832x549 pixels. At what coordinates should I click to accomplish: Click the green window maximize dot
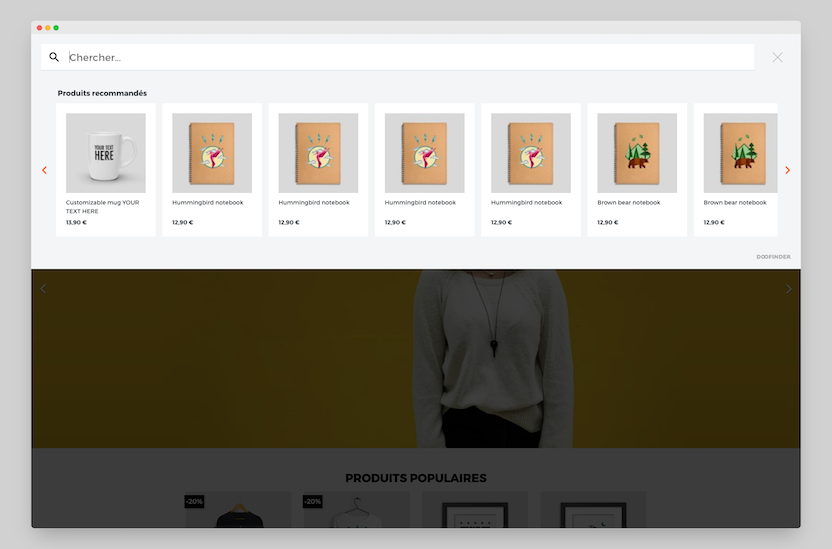[x=56, y=28]
